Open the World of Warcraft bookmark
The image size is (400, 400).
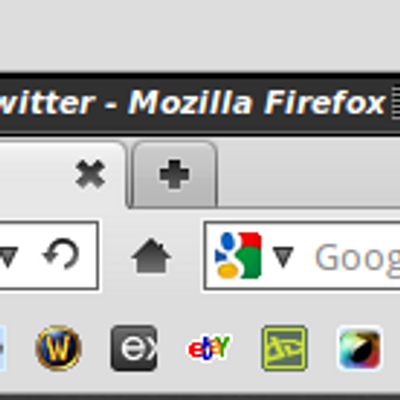pyautogui.click(x=58, y=348)
